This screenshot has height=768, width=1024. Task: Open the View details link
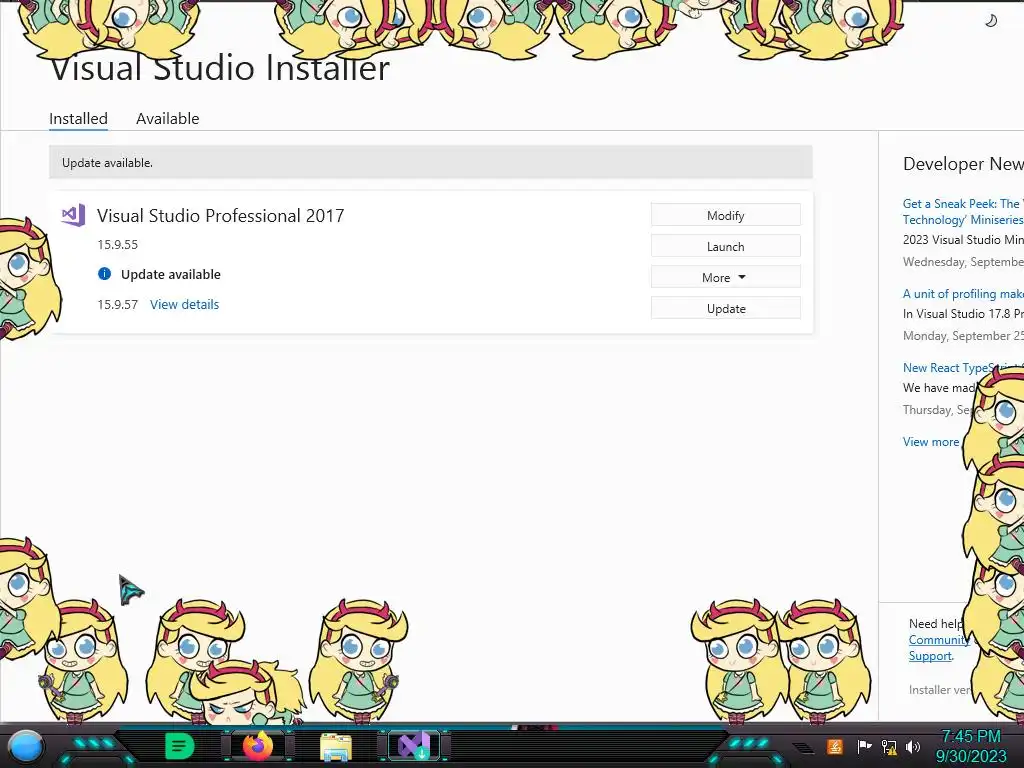184,304
